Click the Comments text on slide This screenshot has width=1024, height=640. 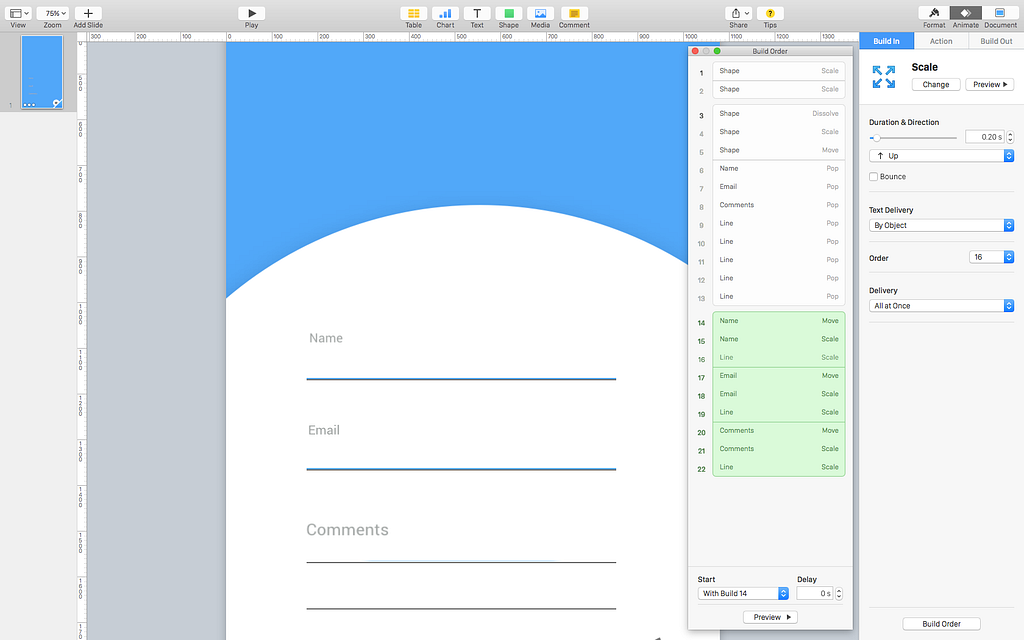pyautogui.click(x=347, y=530)
